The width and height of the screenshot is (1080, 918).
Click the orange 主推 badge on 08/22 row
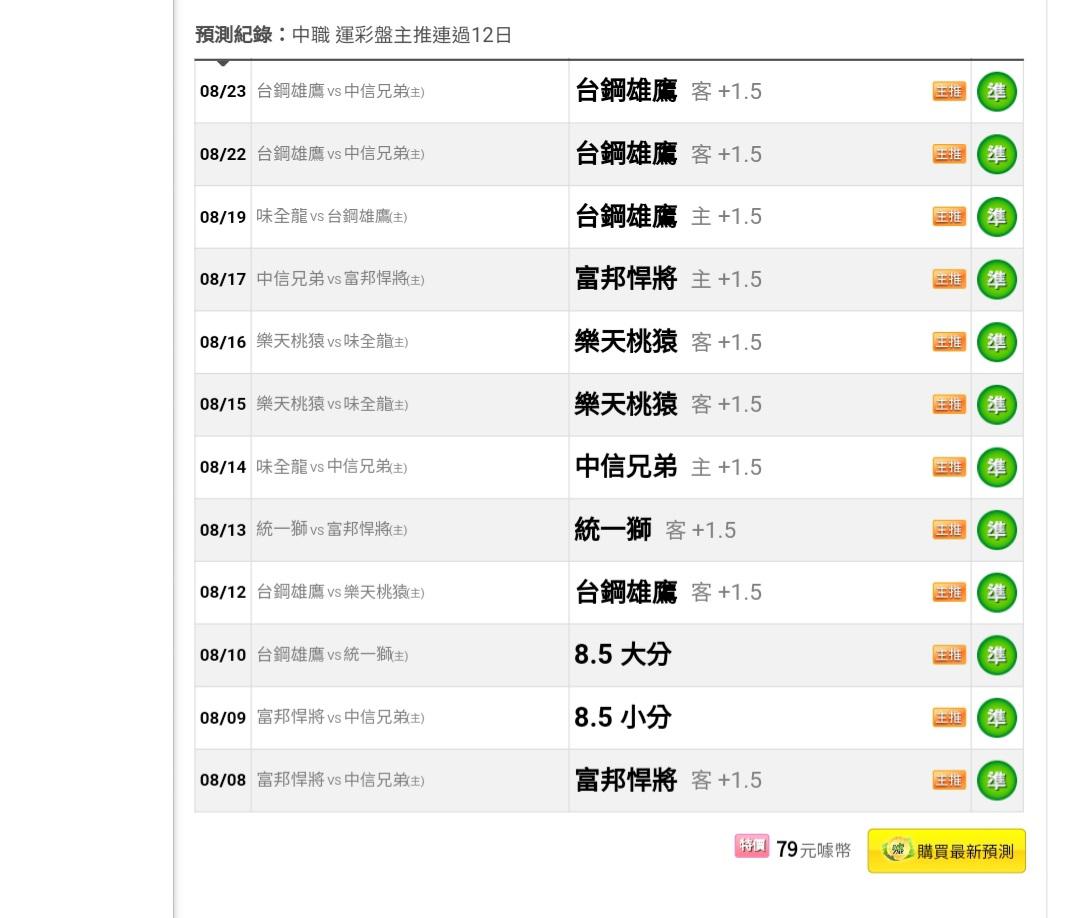point(949,154)
